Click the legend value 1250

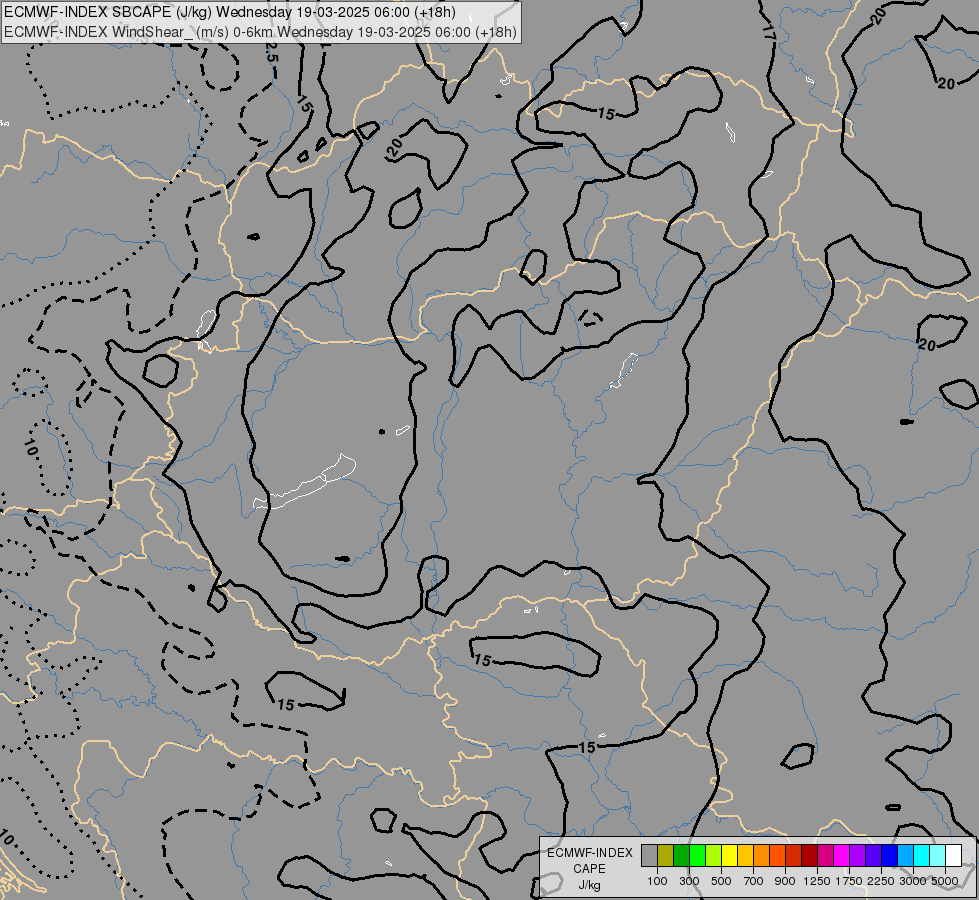817,881
